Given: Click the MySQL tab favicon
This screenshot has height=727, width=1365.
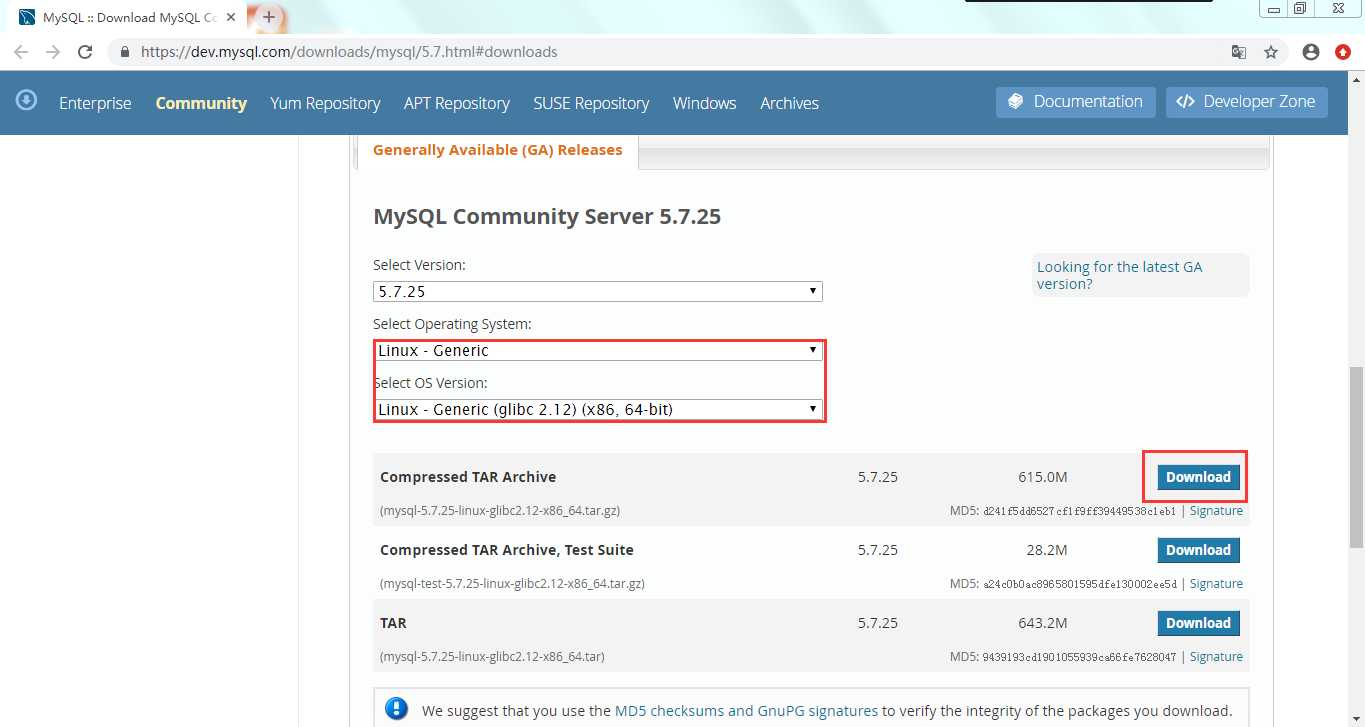Looking at the screenshot, I should pyautogui.click(x=28, y=17).
